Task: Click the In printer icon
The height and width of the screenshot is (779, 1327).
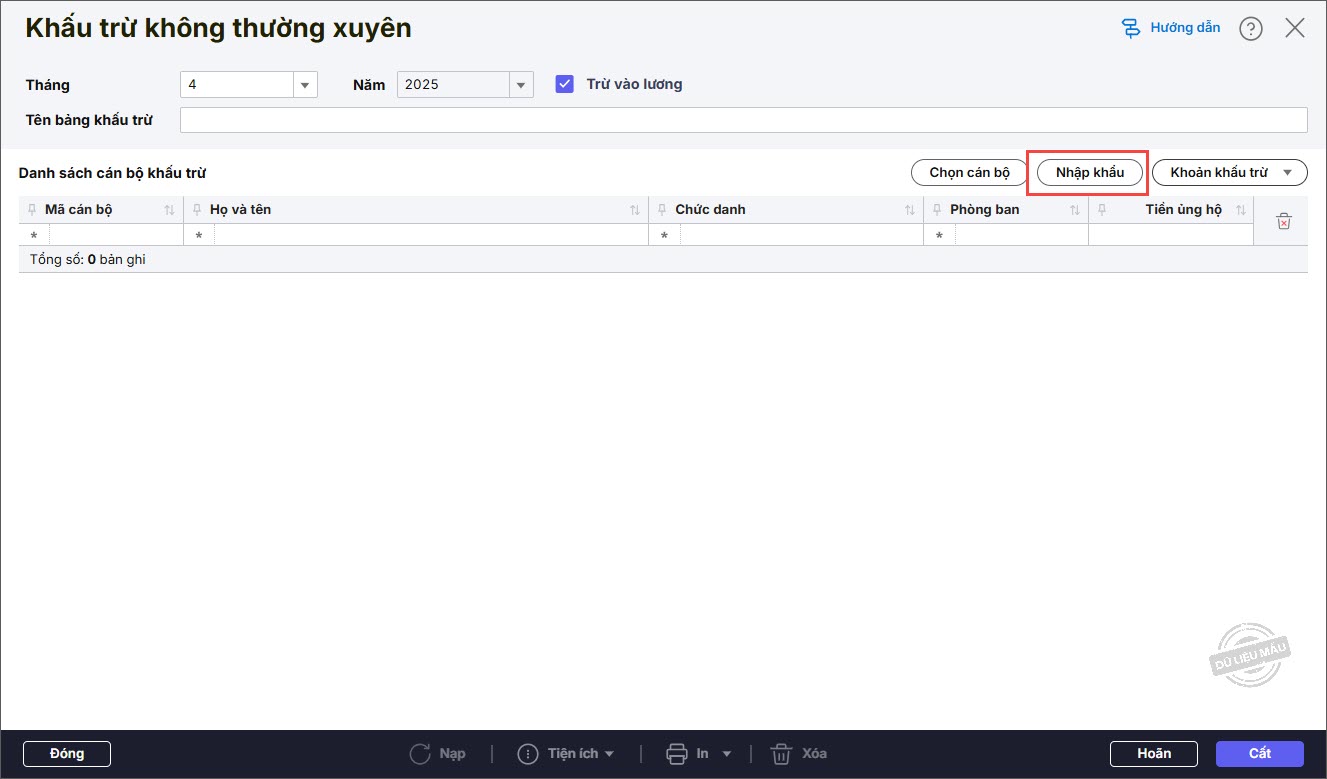Action: pos(677,753)
